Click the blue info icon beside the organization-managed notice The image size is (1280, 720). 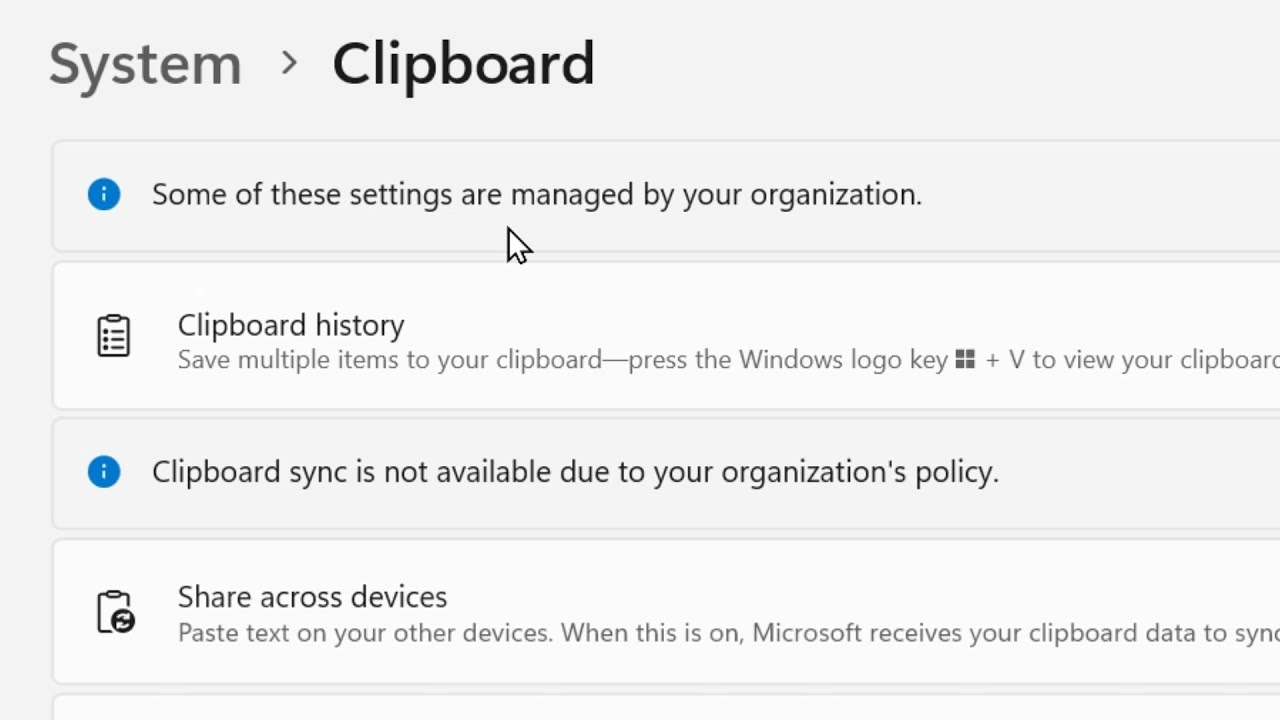(x=104, y=194)
